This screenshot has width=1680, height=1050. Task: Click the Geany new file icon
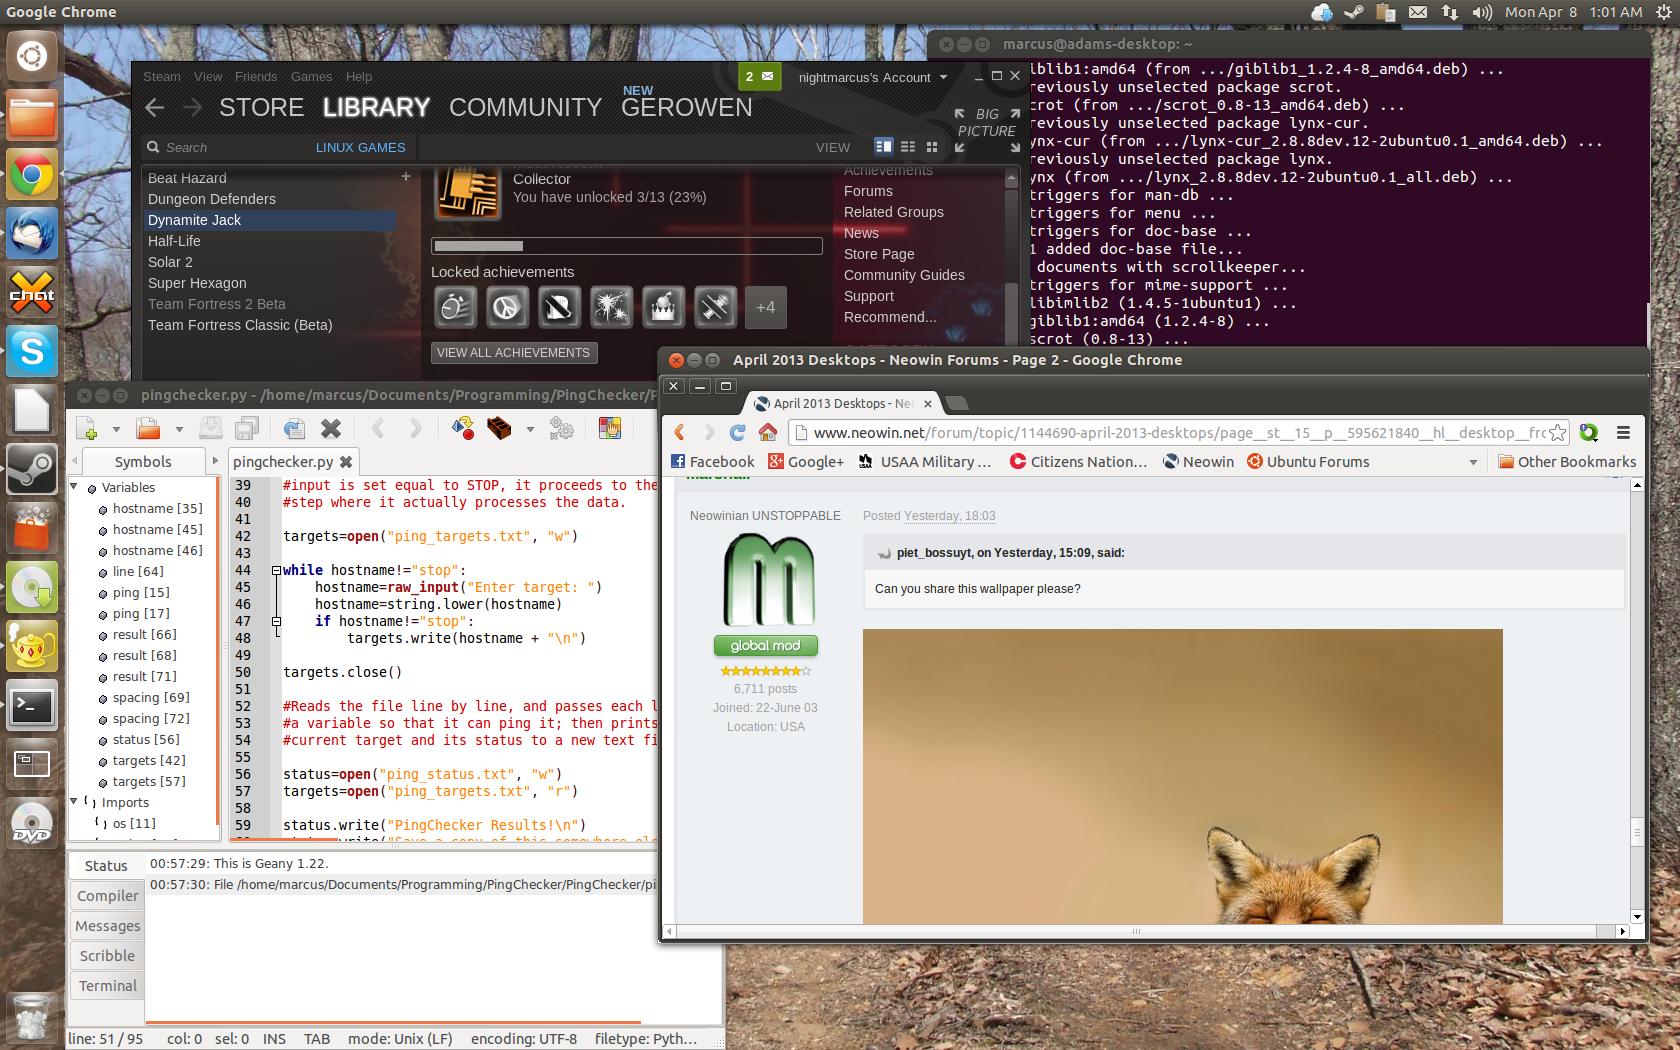click(x=87, y=429)
